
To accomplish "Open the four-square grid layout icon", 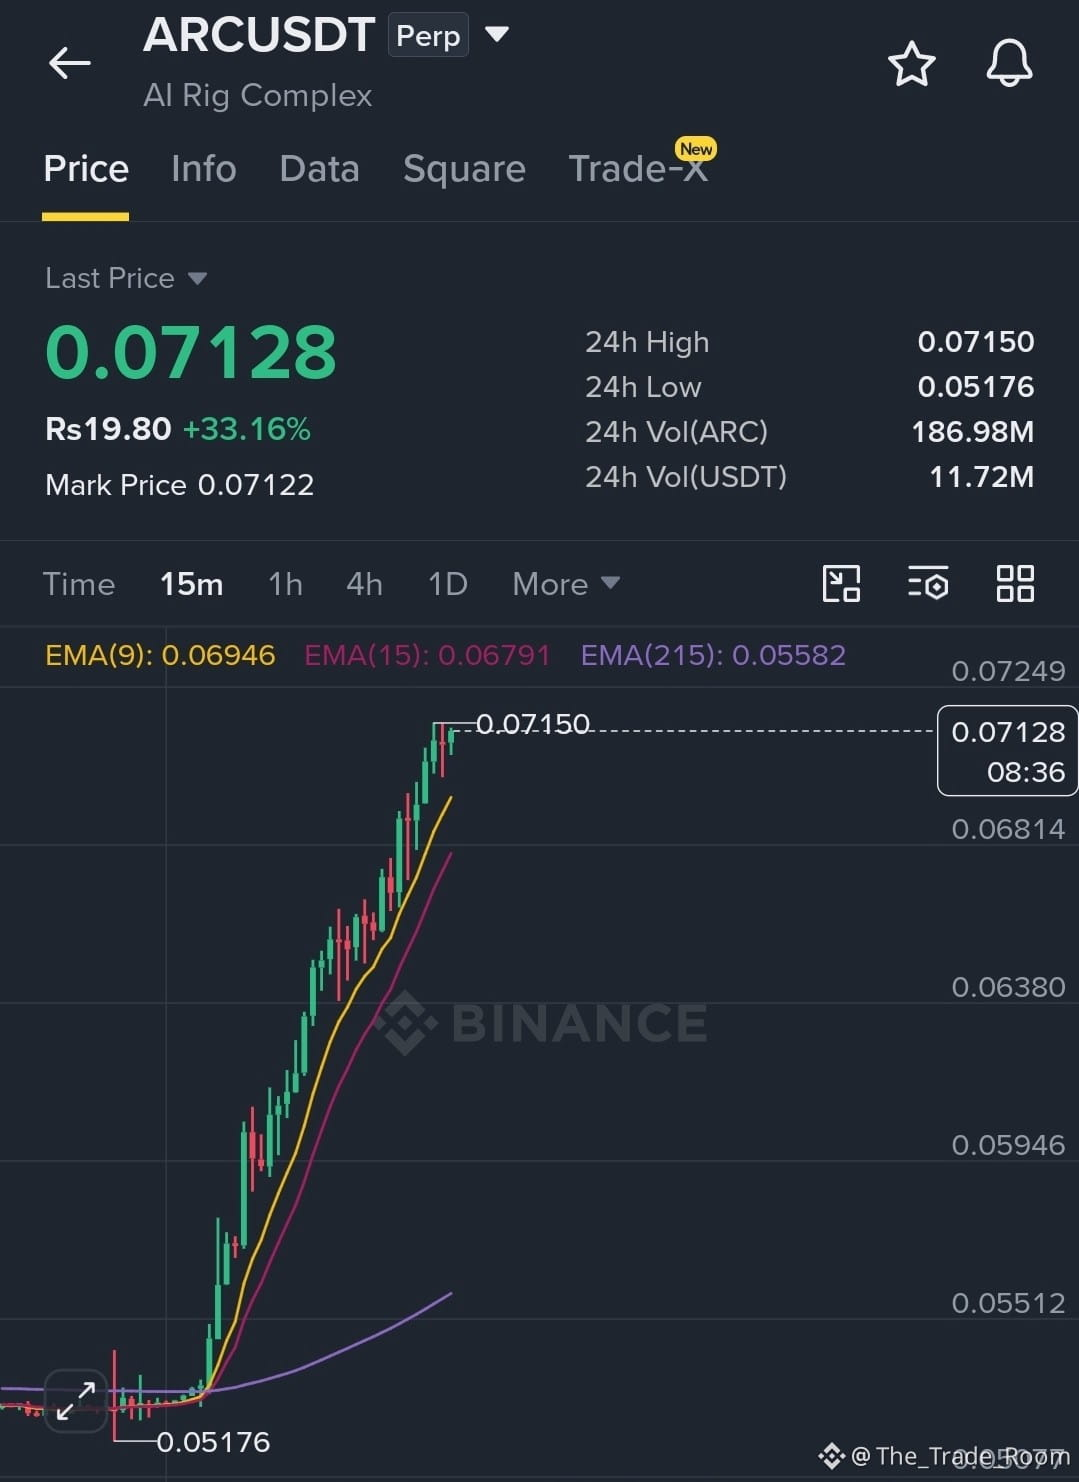I will pyautogui.click(x=1015, y=584).
